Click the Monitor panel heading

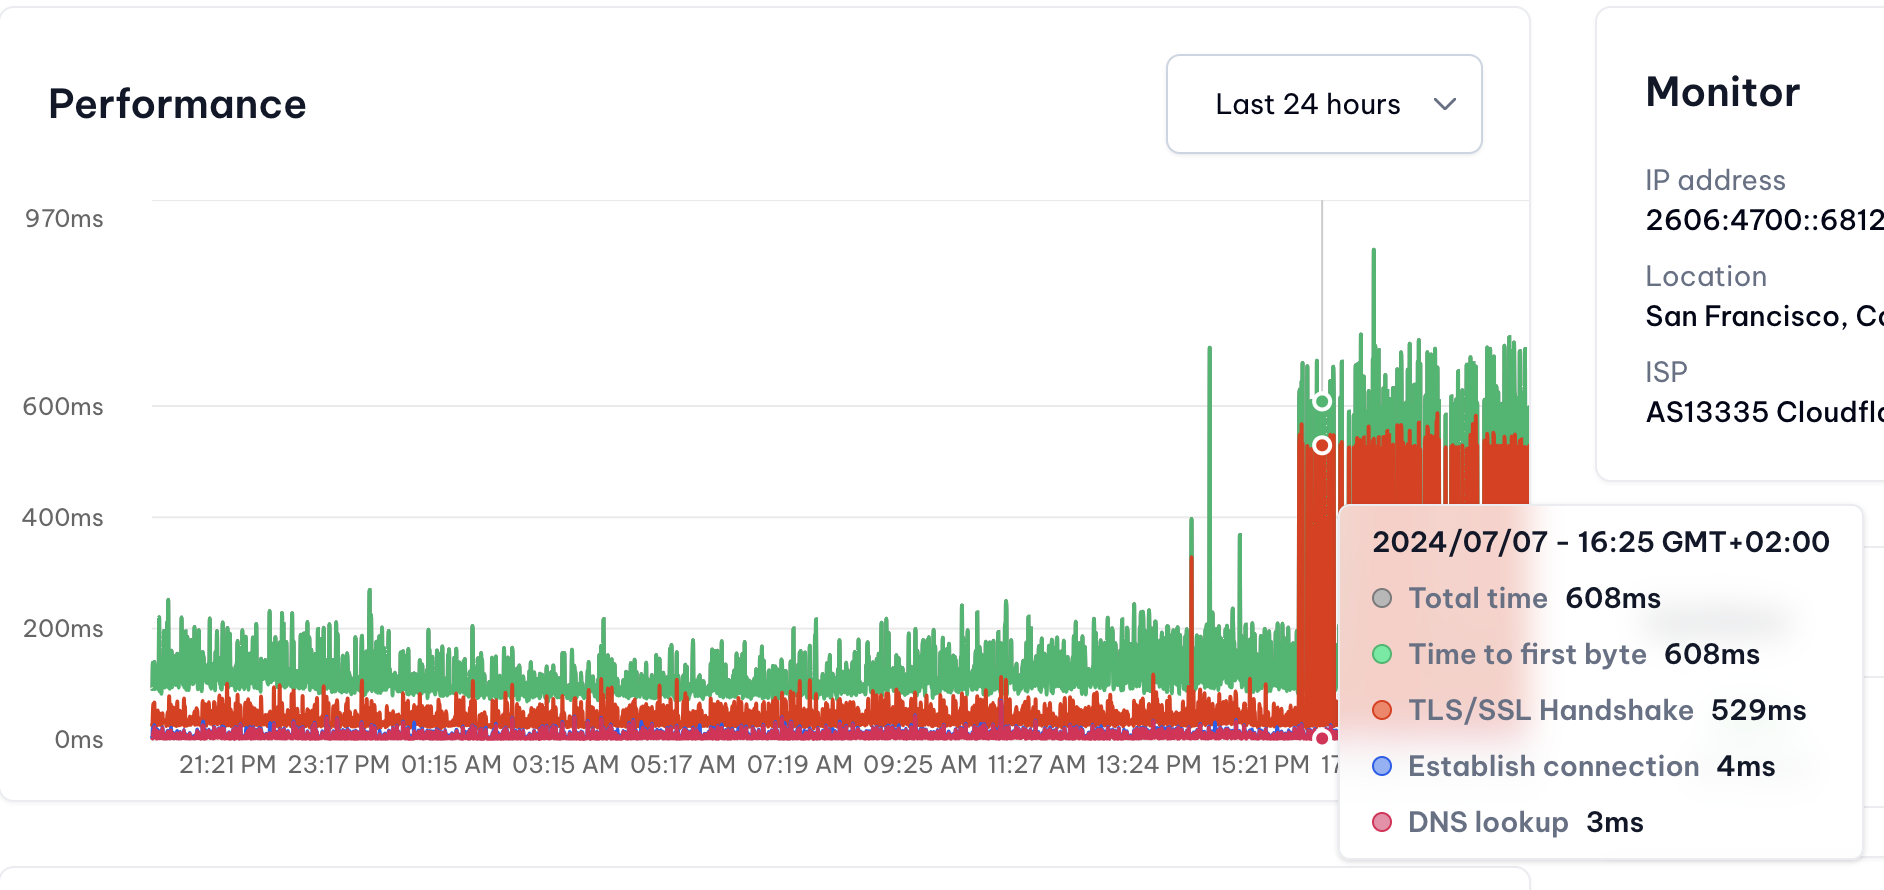click(x=1723, y=92)
